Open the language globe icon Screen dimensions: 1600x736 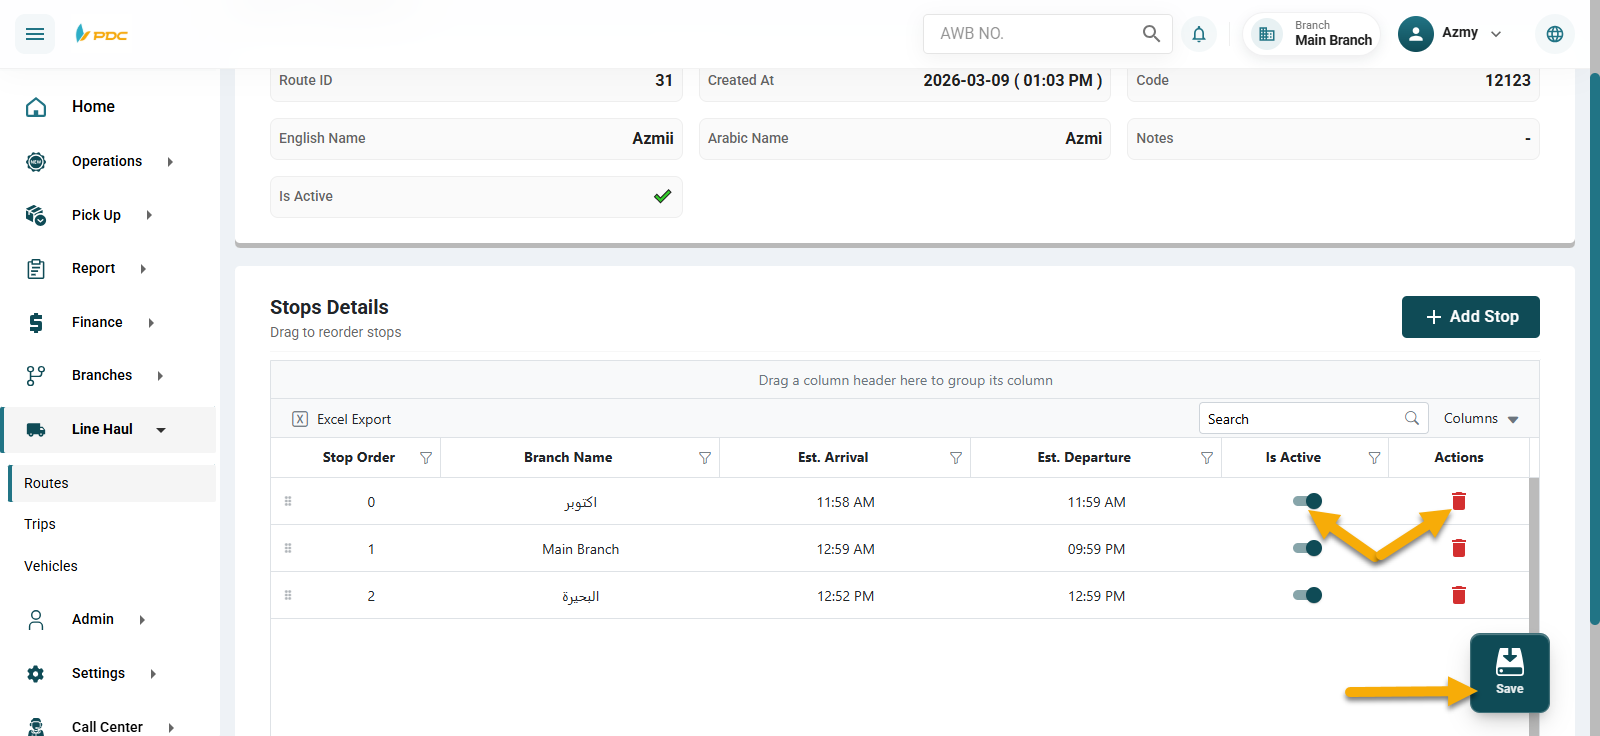point(1554,34)
